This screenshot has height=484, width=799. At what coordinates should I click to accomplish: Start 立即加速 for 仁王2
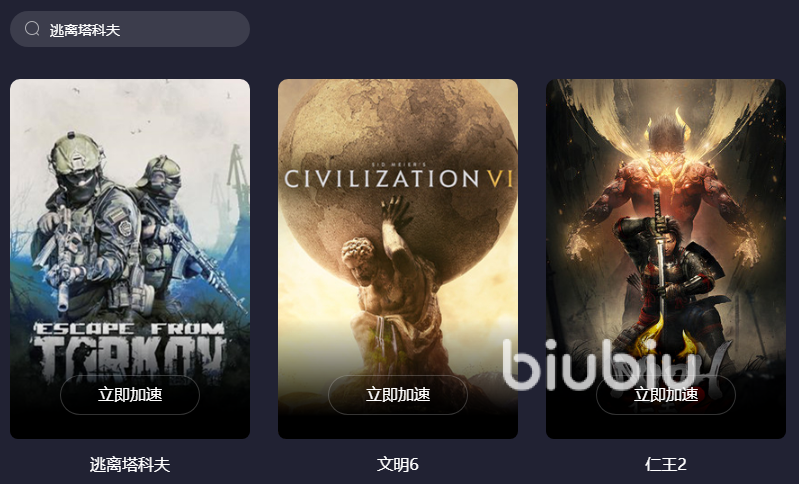pos(666,395)
